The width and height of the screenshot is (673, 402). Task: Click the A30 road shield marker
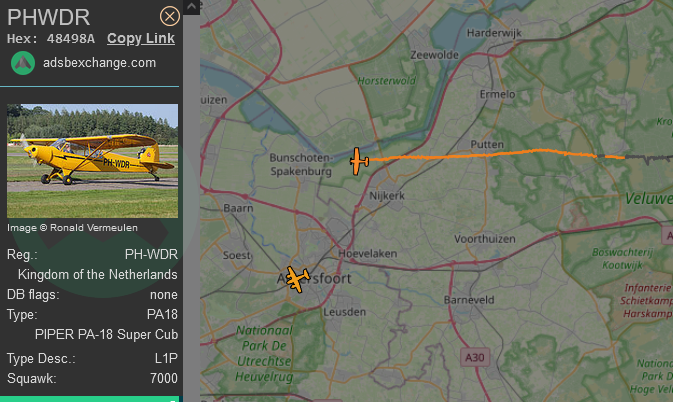click(475, 357)
